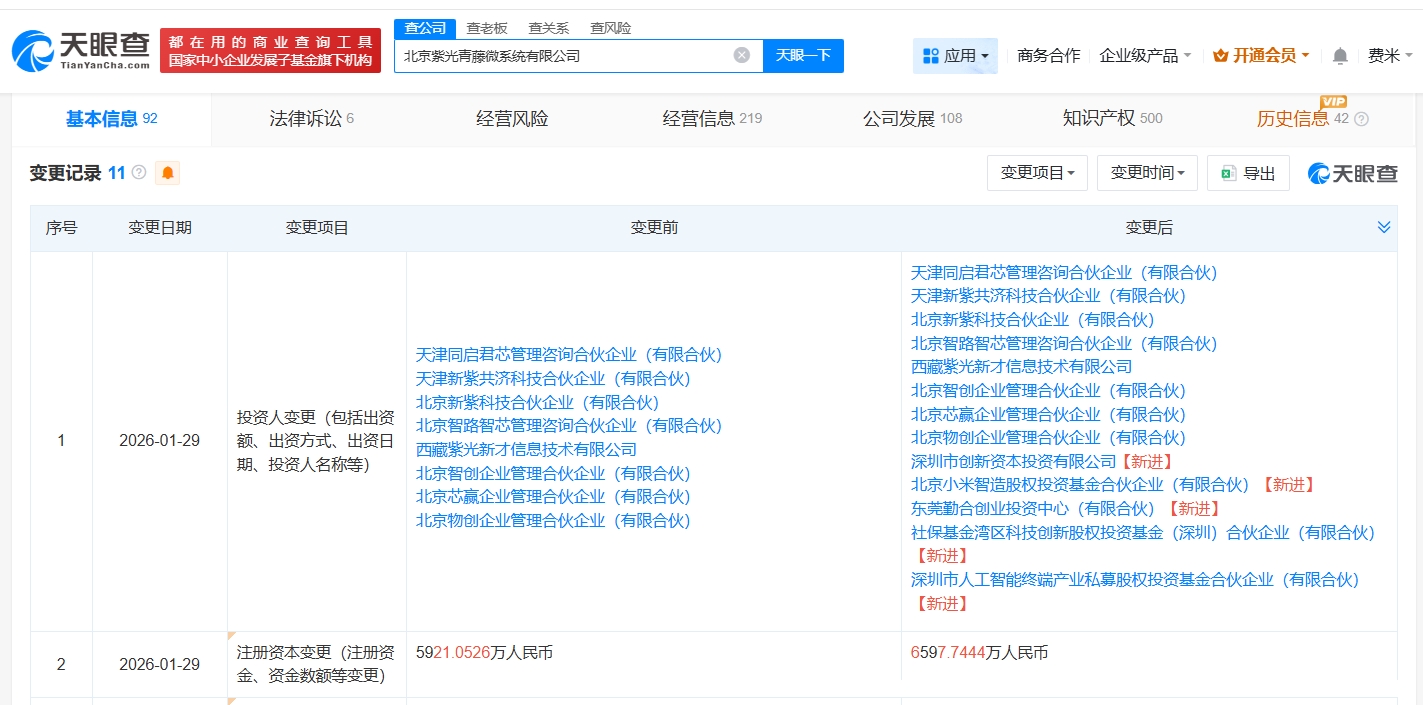Select the 查老板 search tab
The height and width of the screenshot is (705, 1423).
click(487, 28)
